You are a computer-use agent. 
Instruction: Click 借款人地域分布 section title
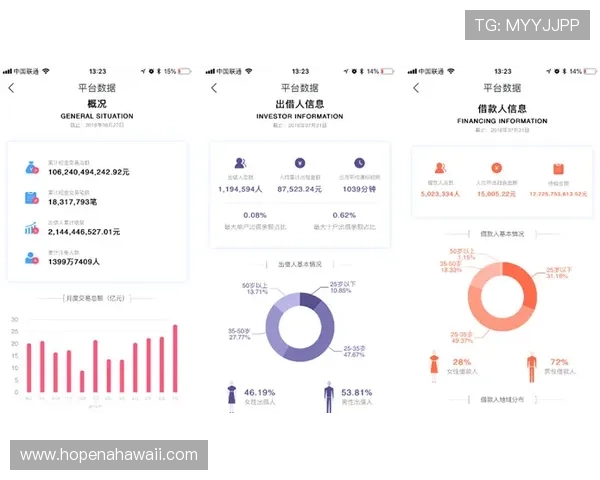(x=502, y=400)
